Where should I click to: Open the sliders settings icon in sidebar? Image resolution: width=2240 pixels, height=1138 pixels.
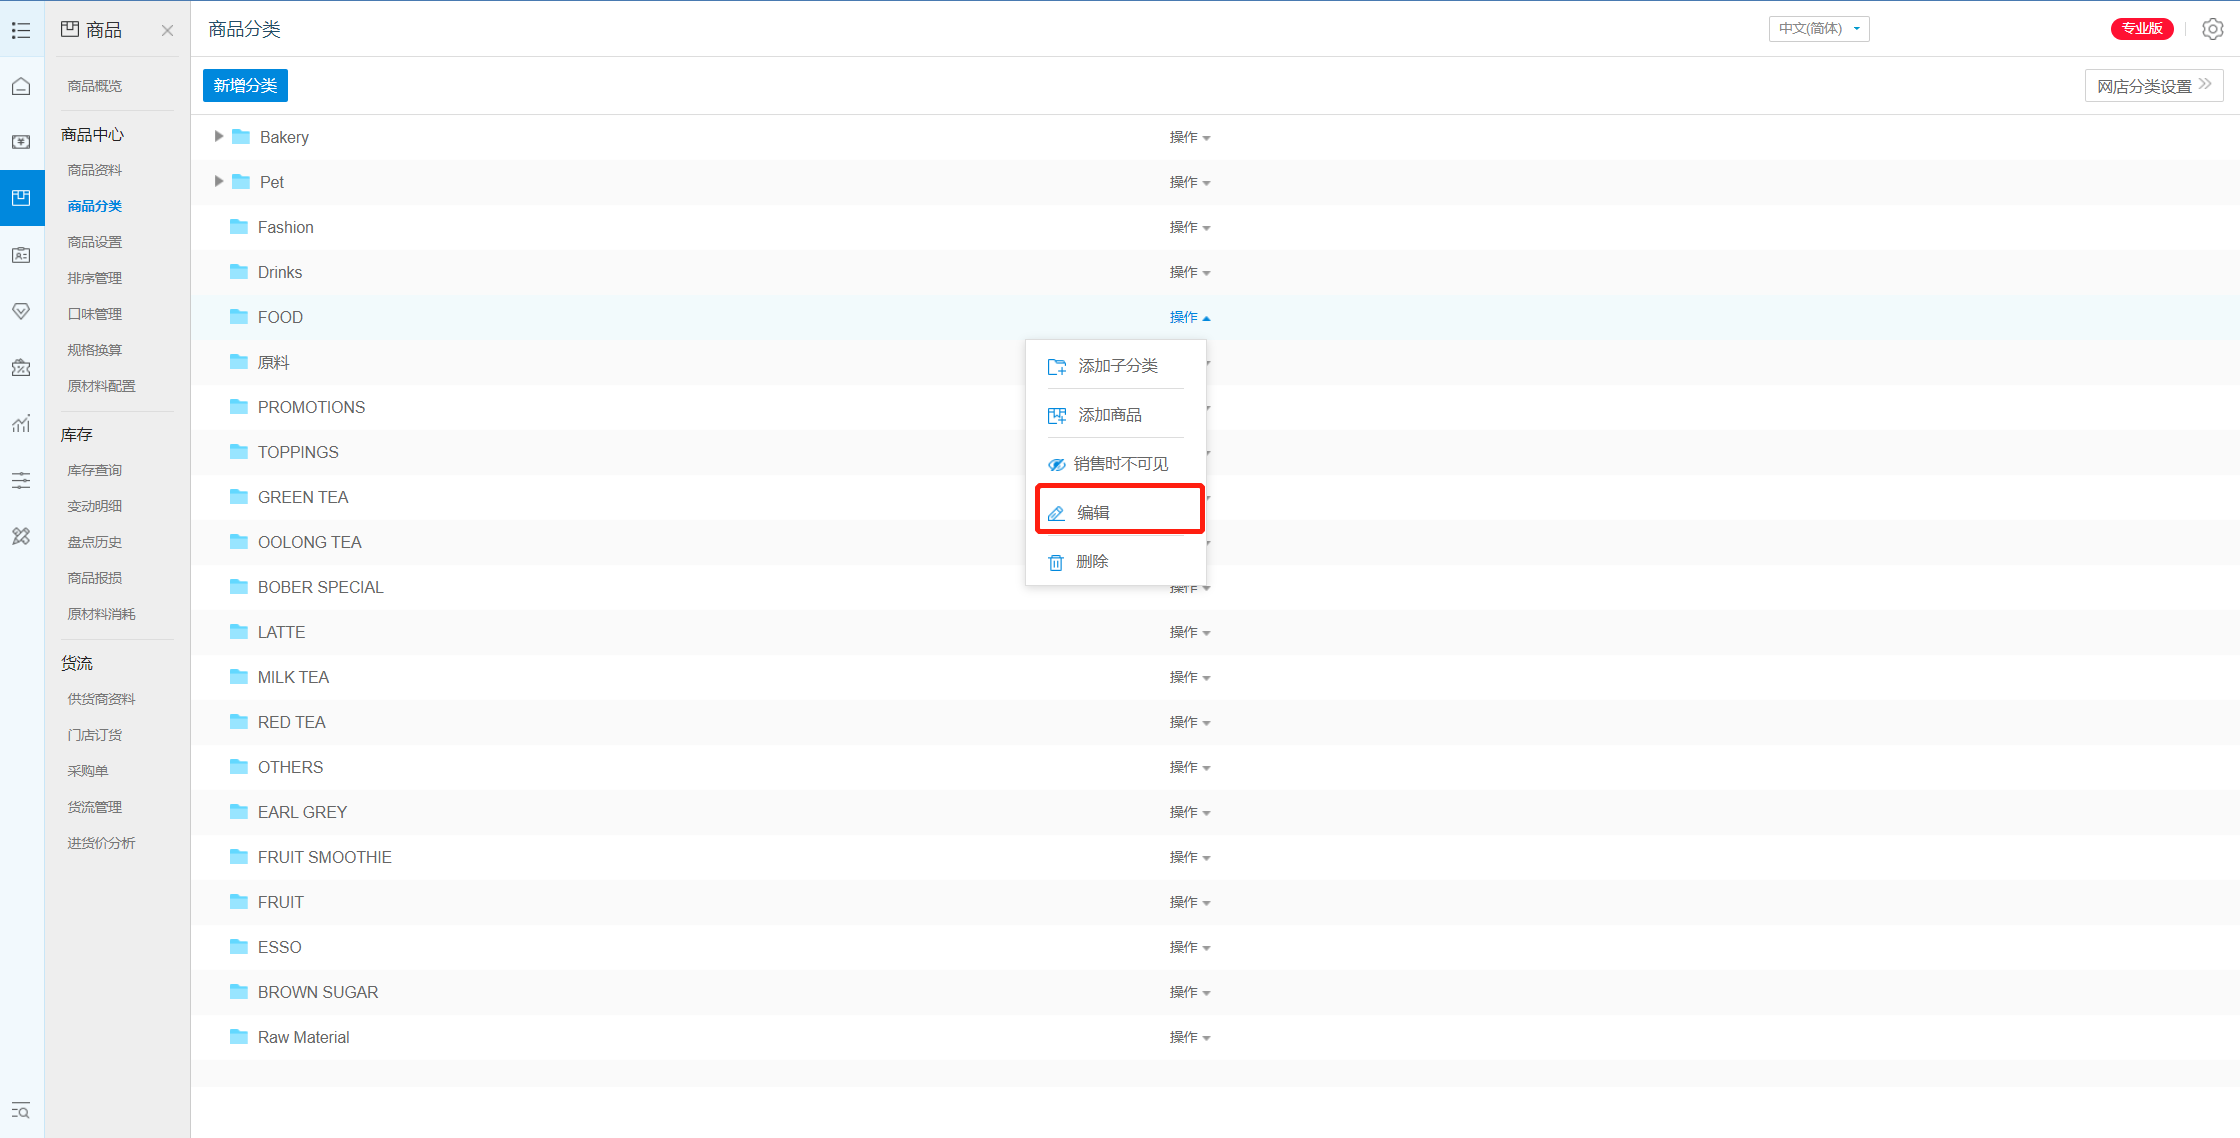click(21, 481)
